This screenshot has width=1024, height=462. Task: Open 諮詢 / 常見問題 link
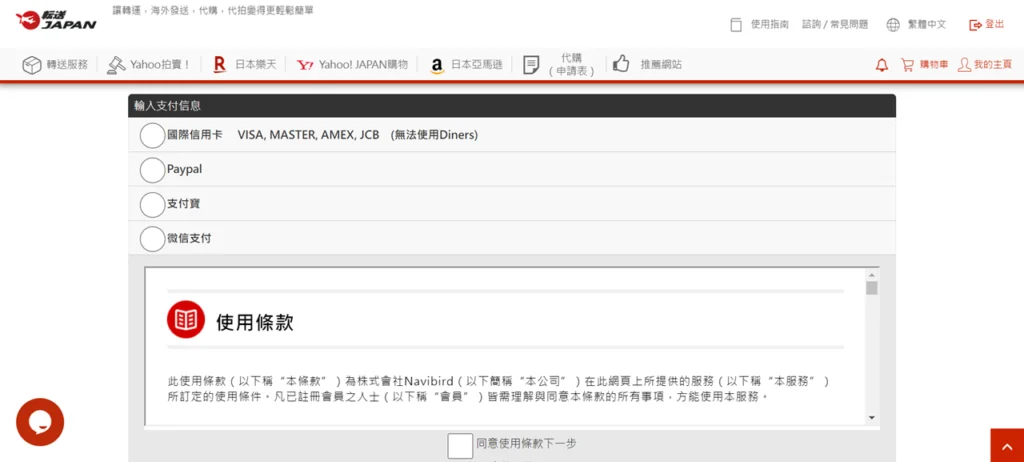click(835, 25)
